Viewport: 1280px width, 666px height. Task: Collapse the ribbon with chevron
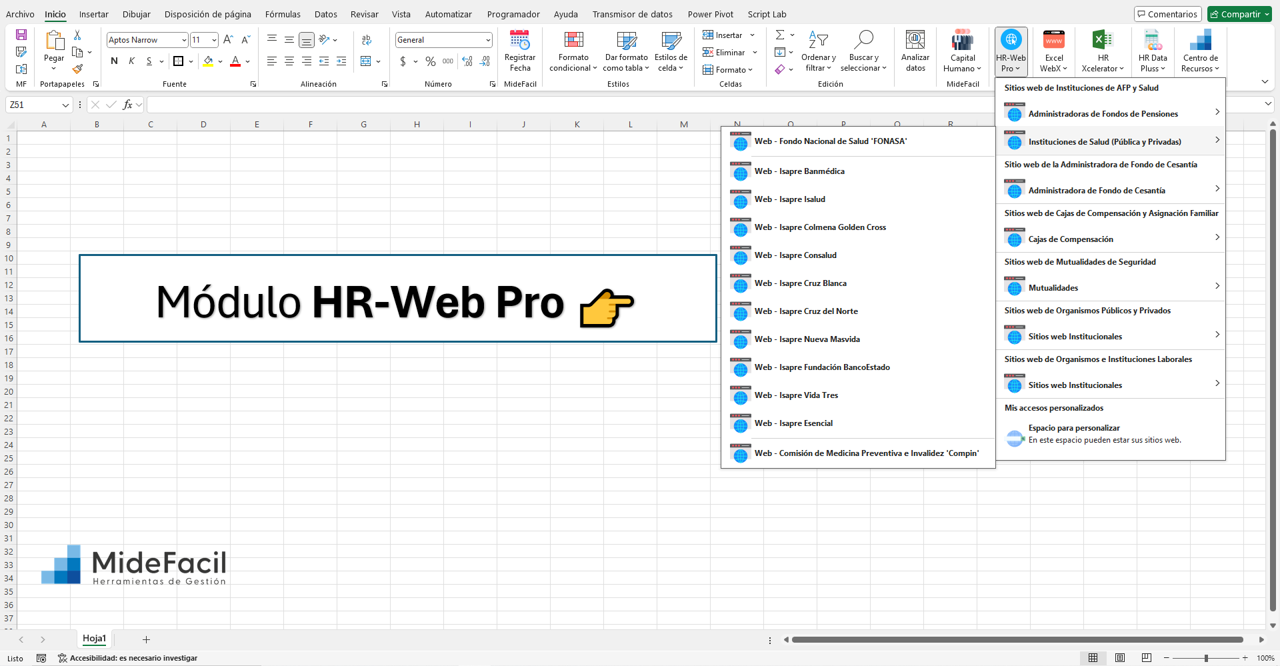click(1265, 82)
